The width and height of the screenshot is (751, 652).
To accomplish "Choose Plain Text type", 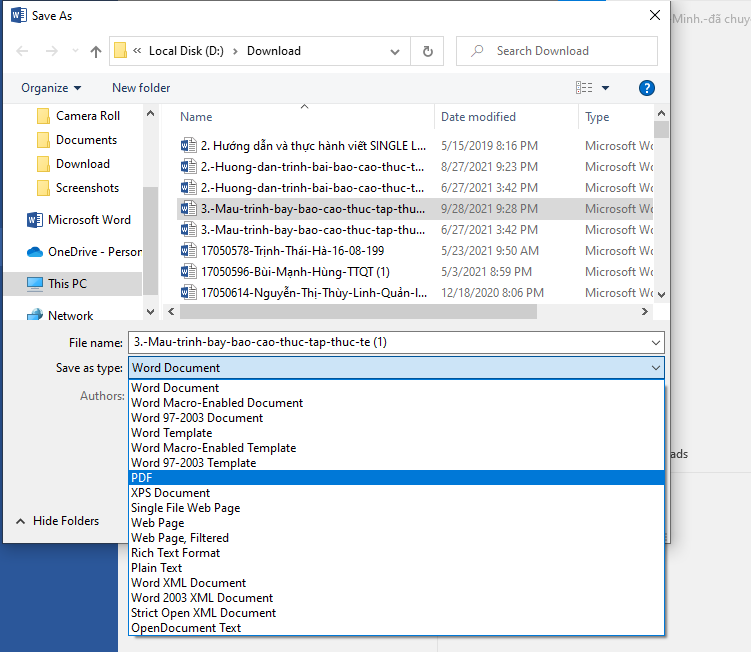I will [x=397, y=568].
